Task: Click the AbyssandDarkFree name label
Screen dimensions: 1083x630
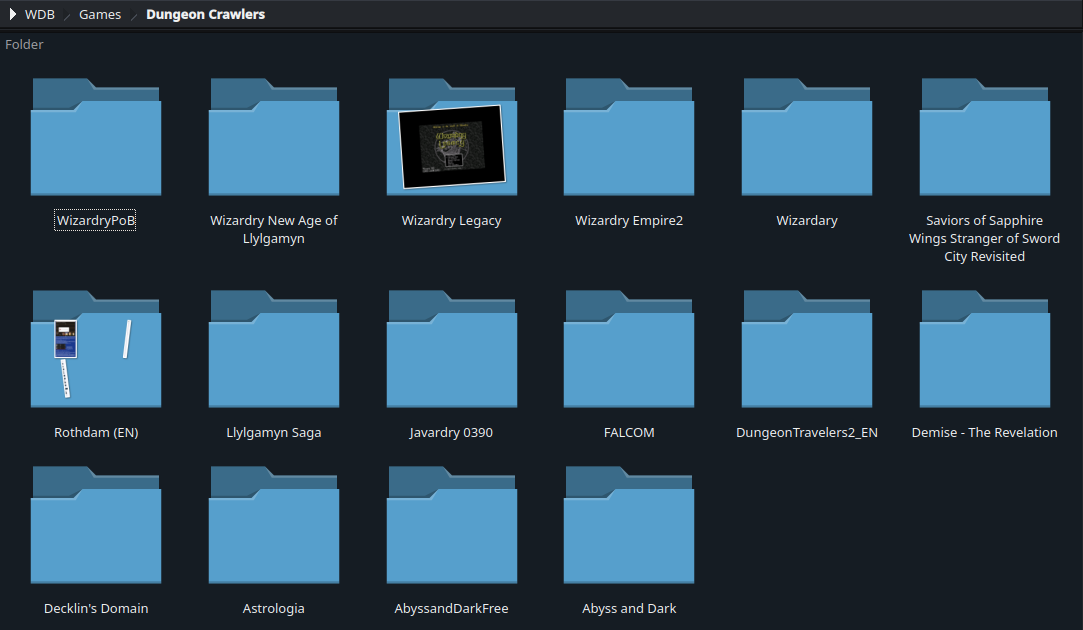Action: 451,609
